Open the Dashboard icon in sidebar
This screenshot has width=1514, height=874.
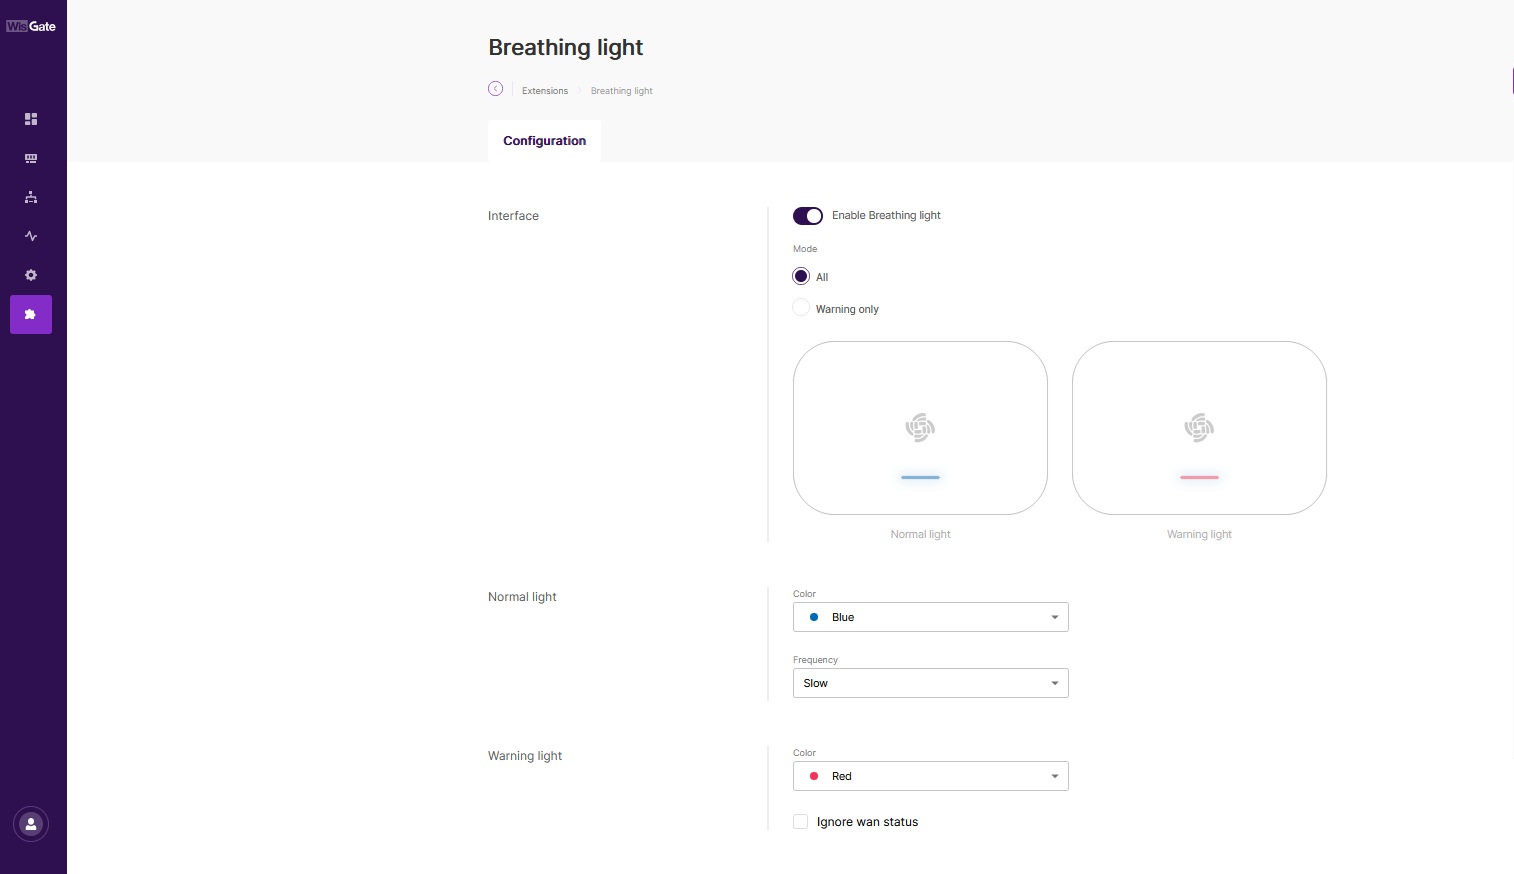(x=31, y=119)
